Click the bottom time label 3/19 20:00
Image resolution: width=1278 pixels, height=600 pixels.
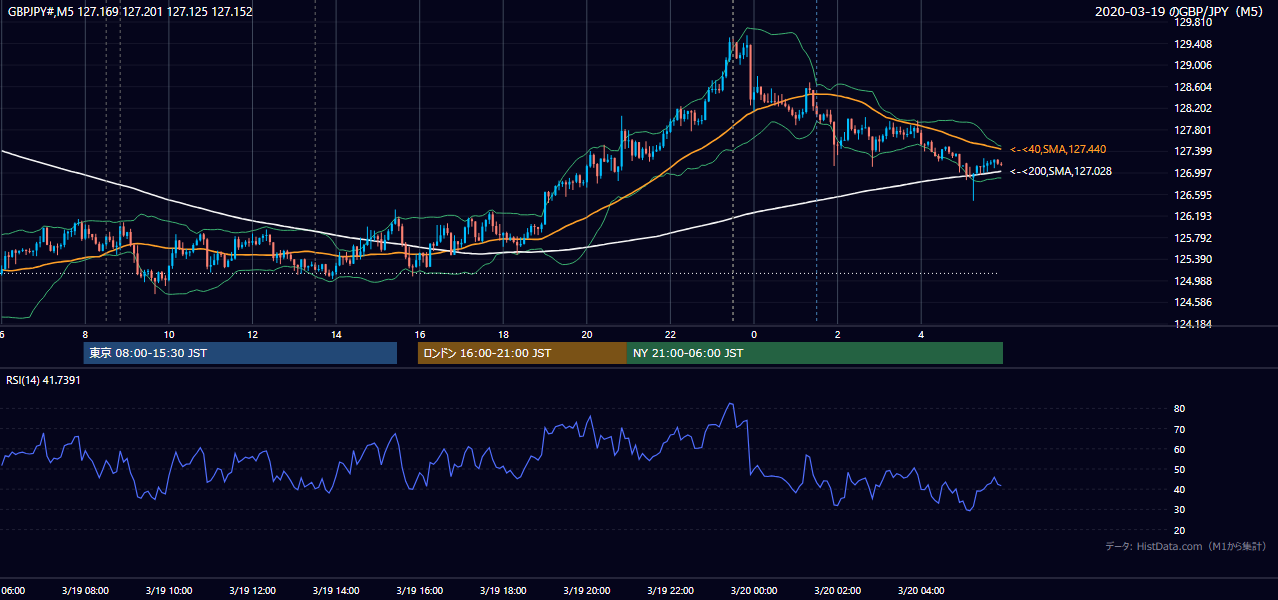coord(586,591)
